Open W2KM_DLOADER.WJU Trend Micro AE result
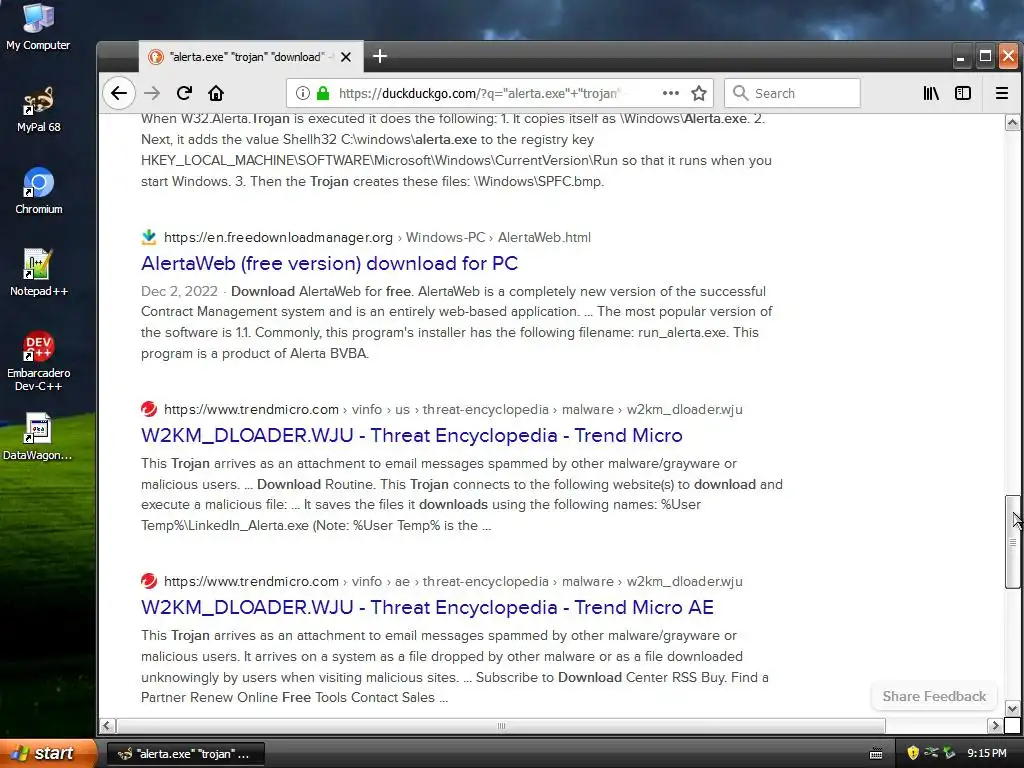This screenshot has height=768, width=1024. click(x=427, y=607)
